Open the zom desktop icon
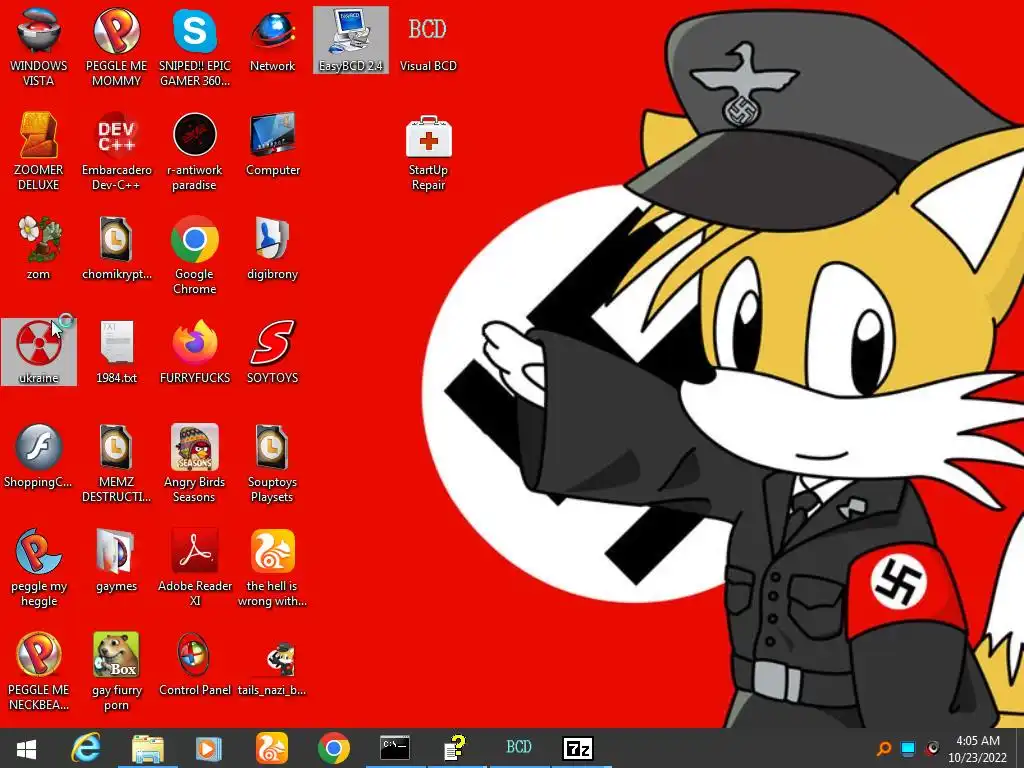This screenshot has height=768, width=1024. (x=39, y=249)
